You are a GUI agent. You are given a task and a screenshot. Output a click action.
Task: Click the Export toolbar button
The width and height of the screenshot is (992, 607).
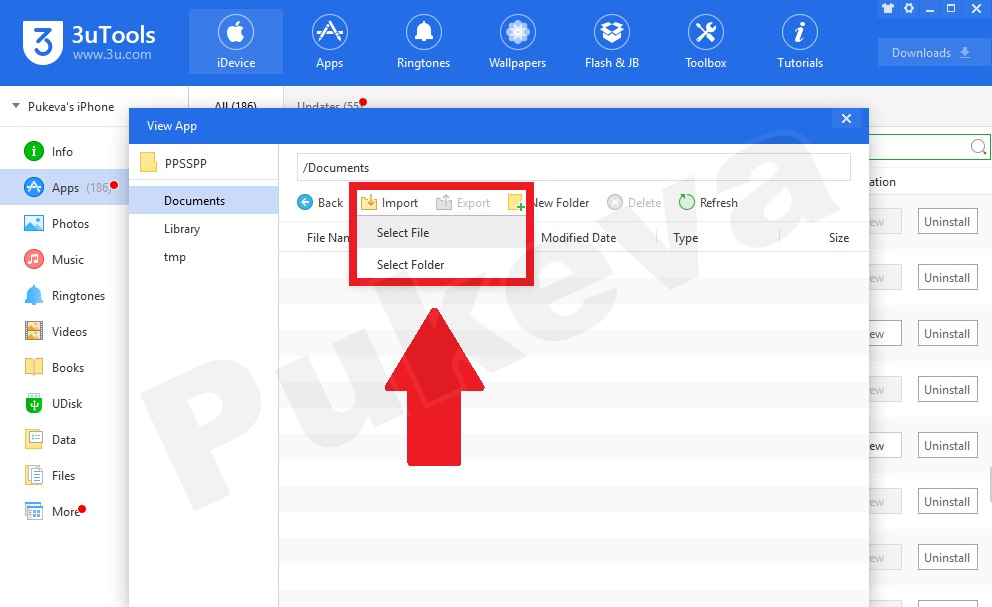(463, 203)
